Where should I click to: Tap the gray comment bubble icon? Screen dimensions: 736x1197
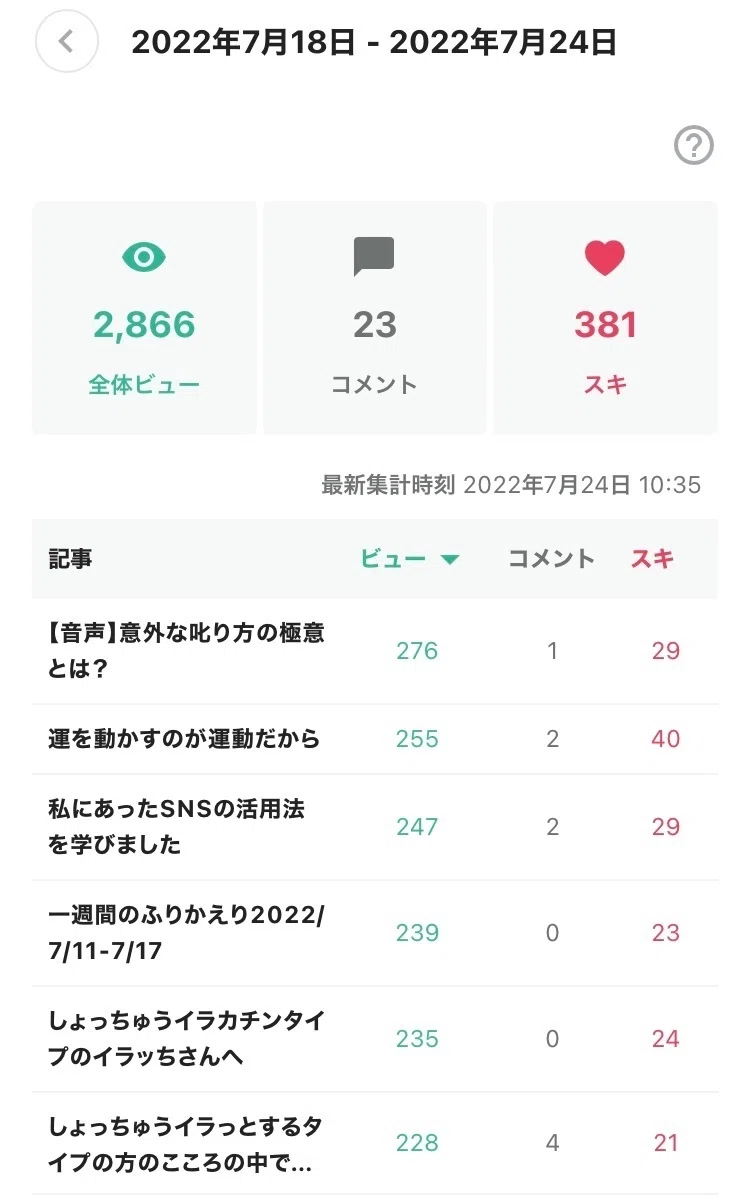pyautogui.click(x=374, y=256)
